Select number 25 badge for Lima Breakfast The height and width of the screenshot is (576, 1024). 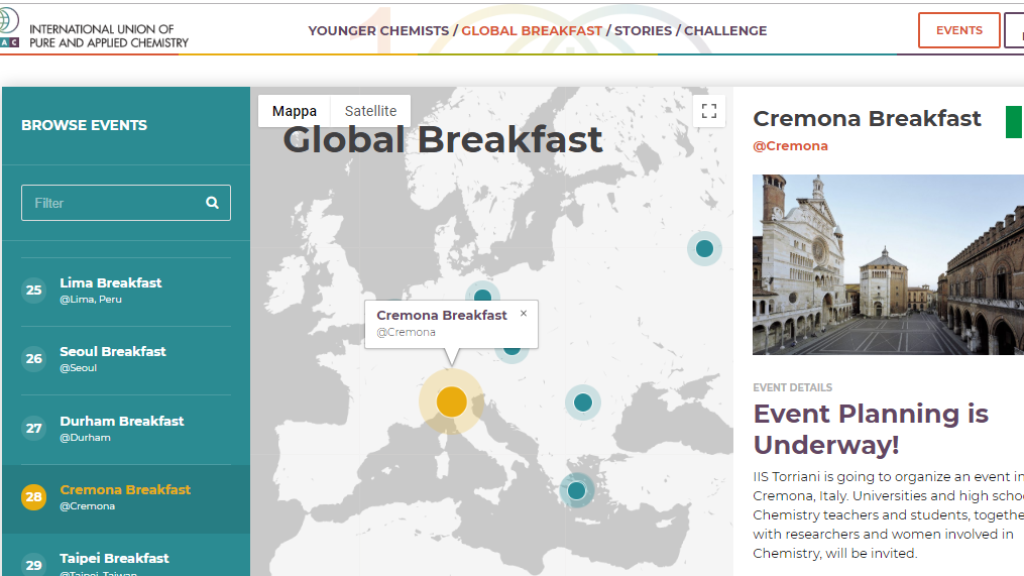(x=33, y=290)
